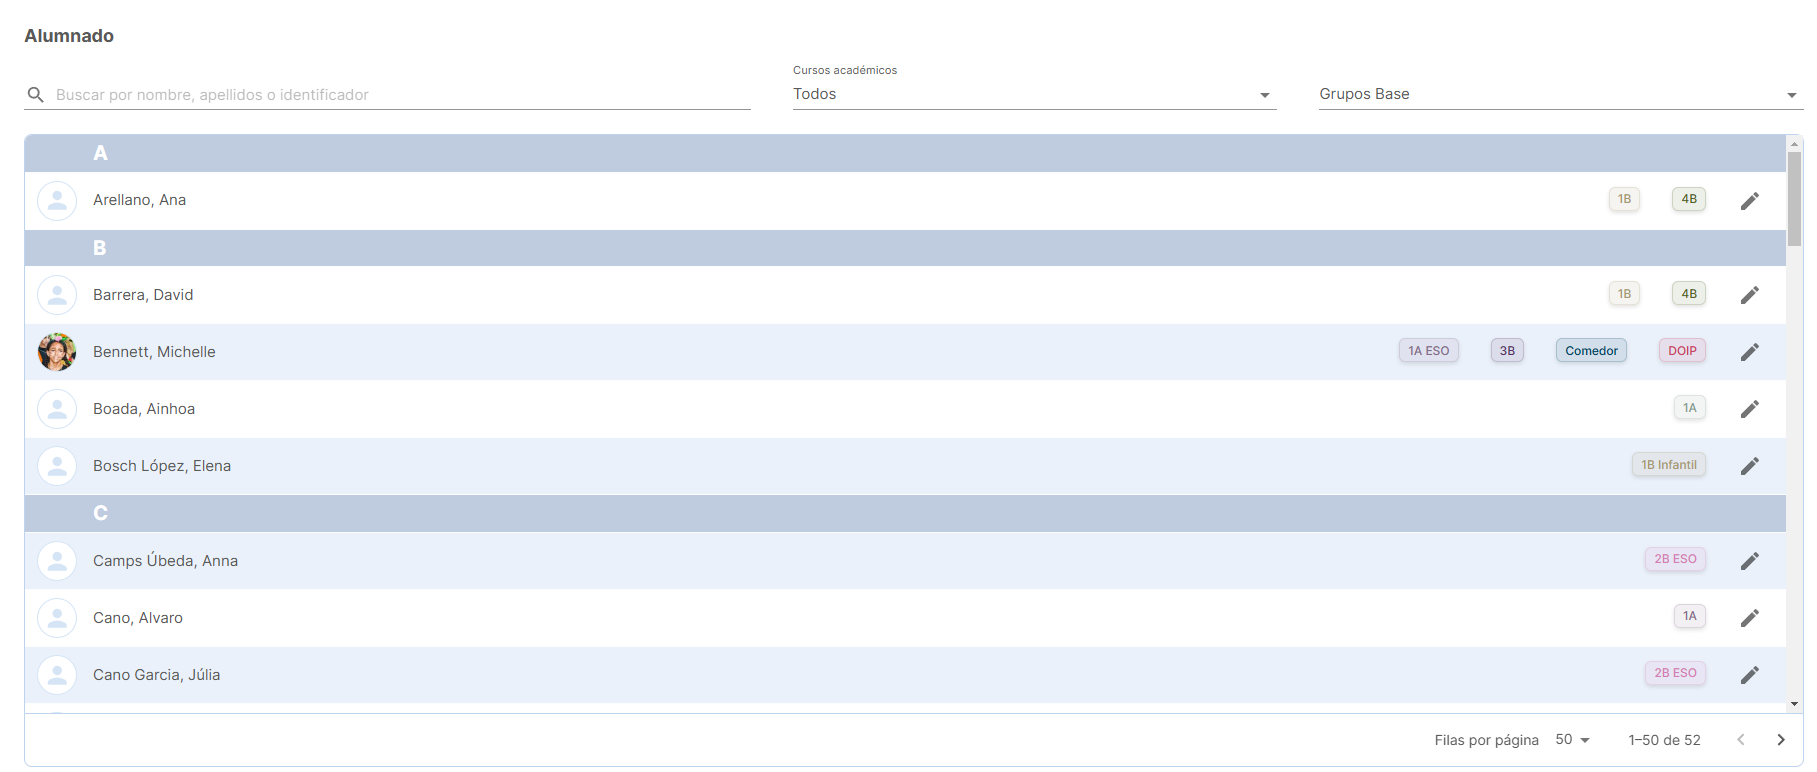
Task: Click Cano Garcia, Júlia avatar icon
Action: (57, 675)
